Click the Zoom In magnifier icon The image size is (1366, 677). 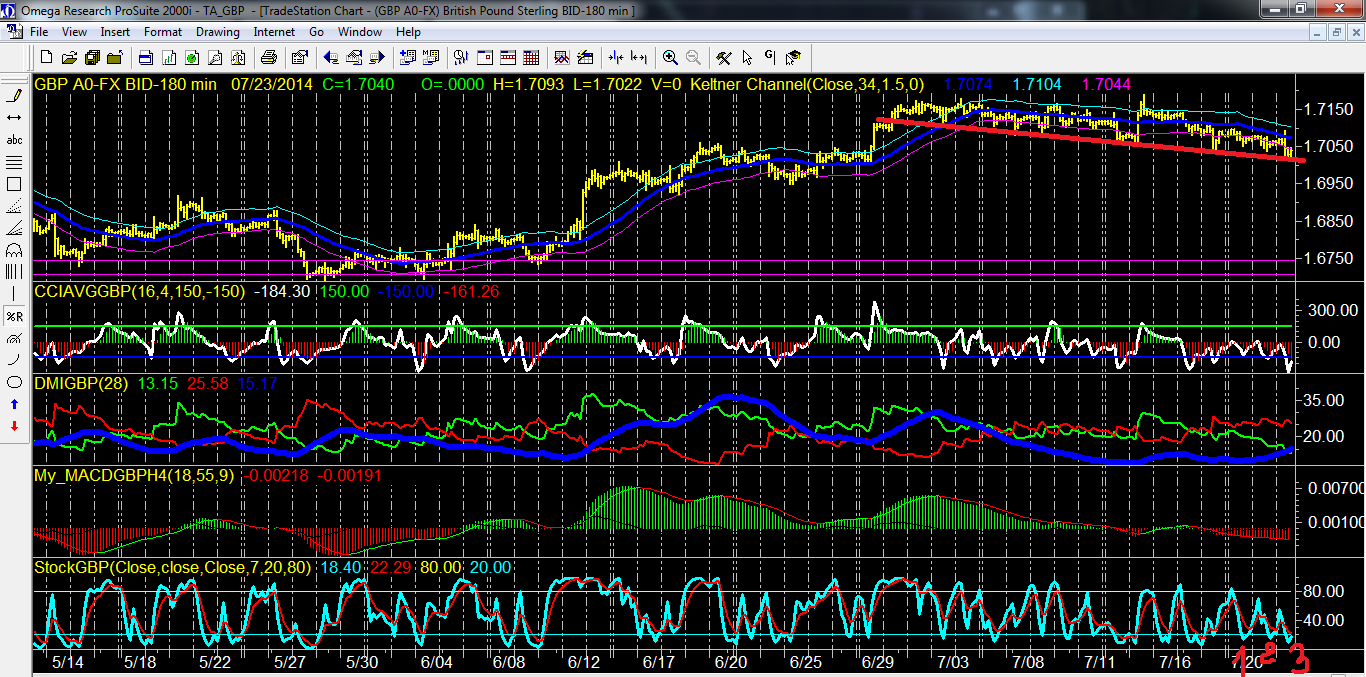[669, 57]
